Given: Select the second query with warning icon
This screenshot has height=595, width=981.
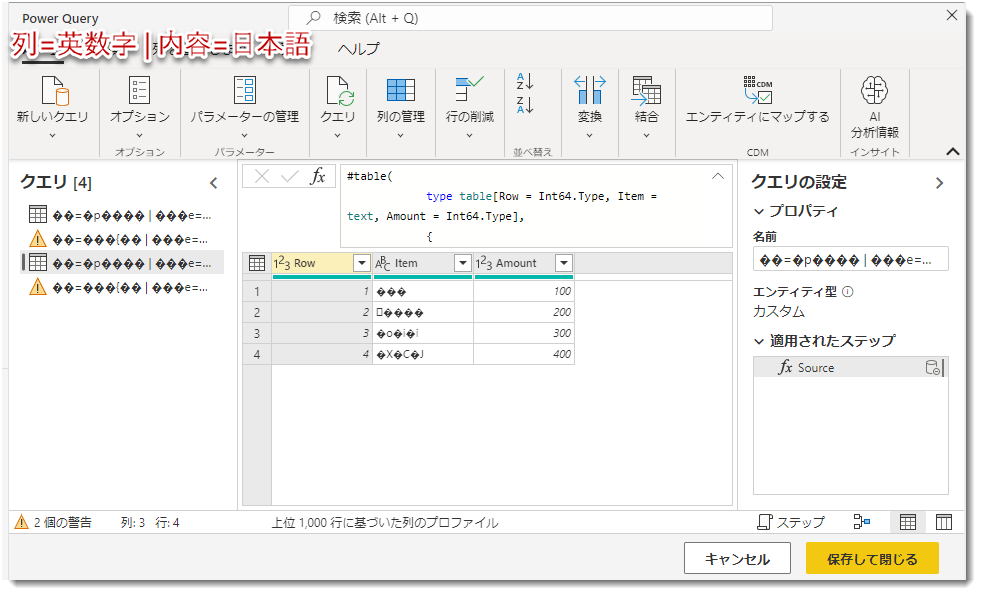Looking at the screenshot, I should point(123,239).
